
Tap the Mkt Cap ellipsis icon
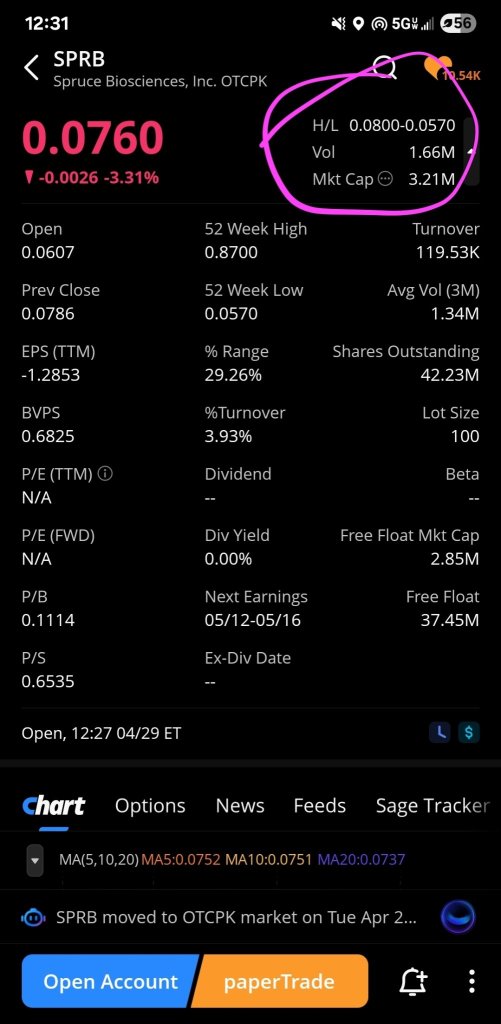pyautogui.click(x=386, y=179)
